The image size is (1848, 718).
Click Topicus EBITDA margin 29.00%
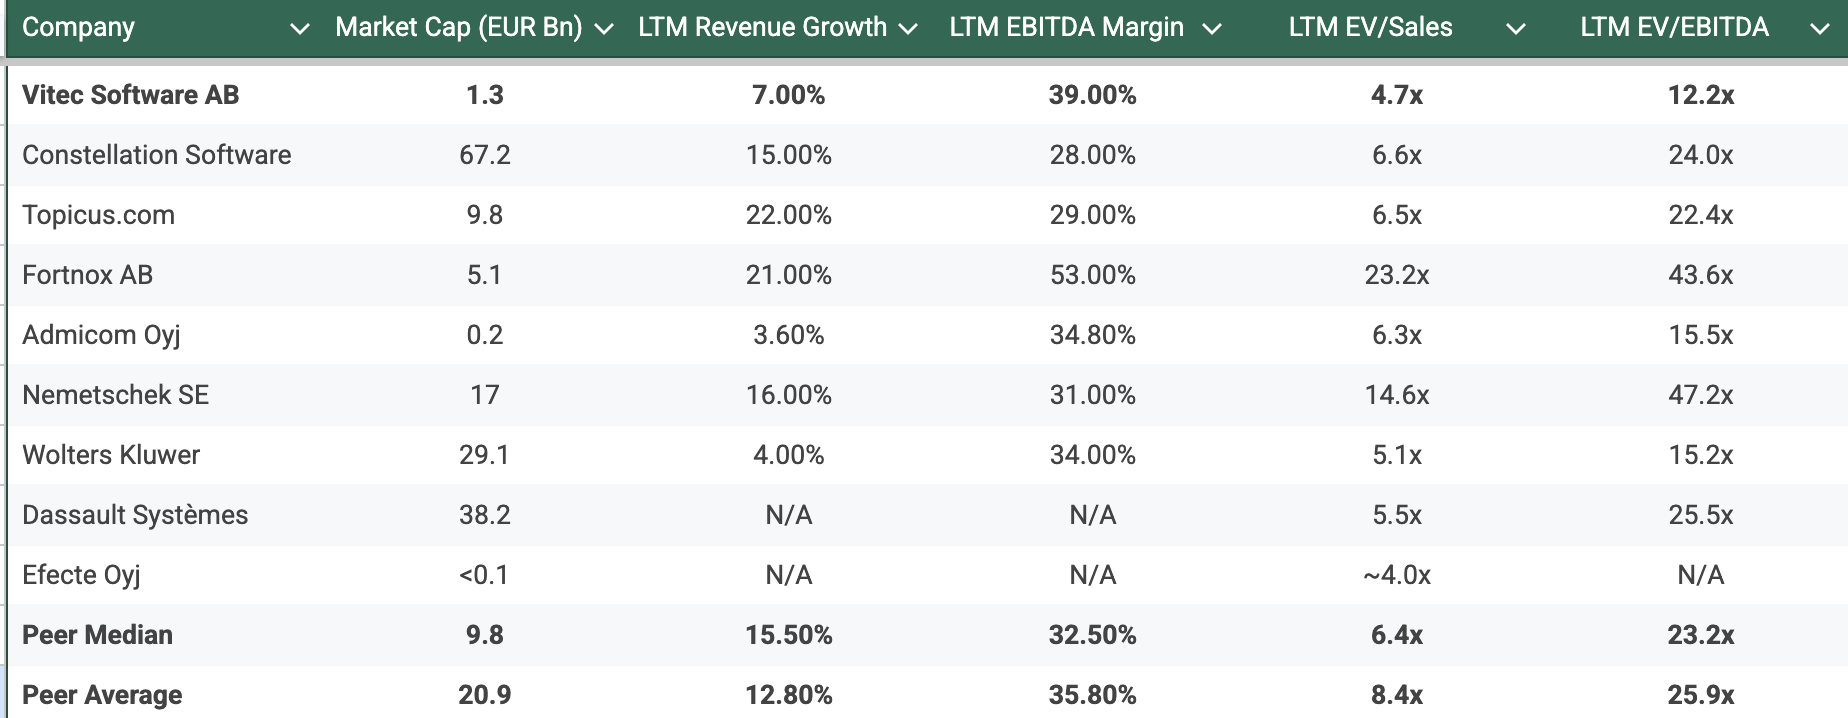(x=1093, y=215)
